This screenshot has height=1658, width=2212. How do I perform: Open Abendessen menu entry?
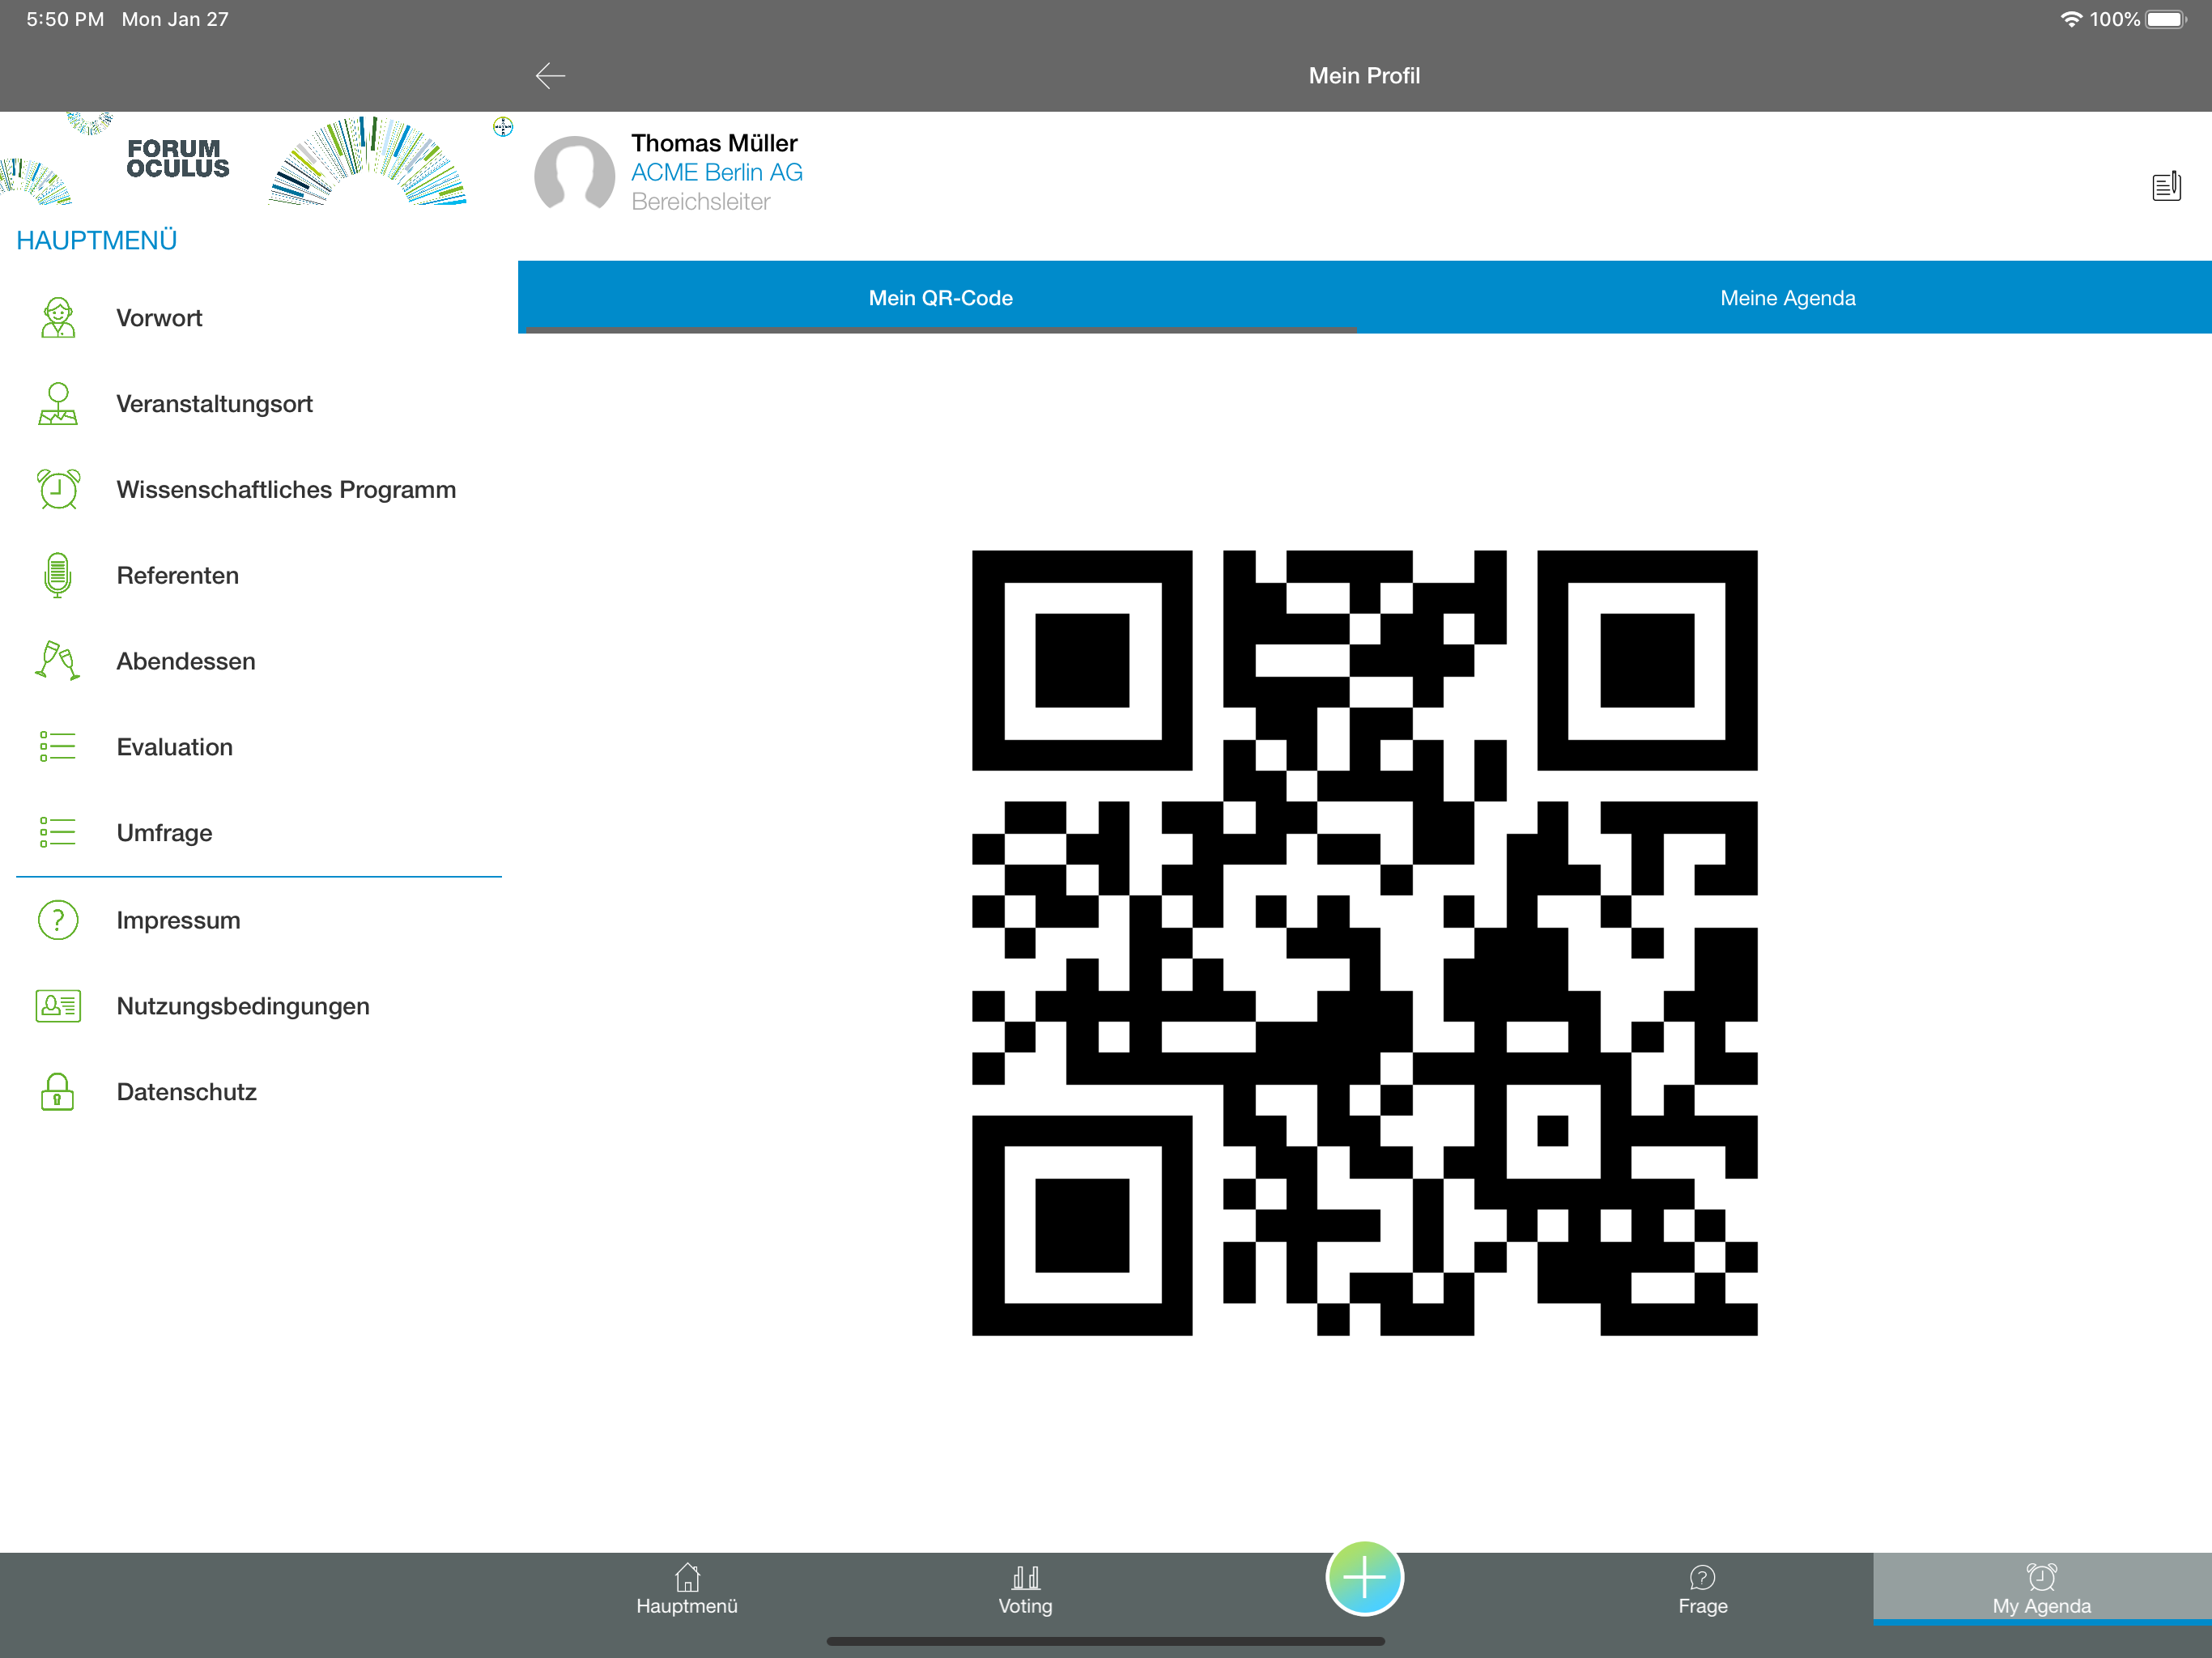[258, 661]
